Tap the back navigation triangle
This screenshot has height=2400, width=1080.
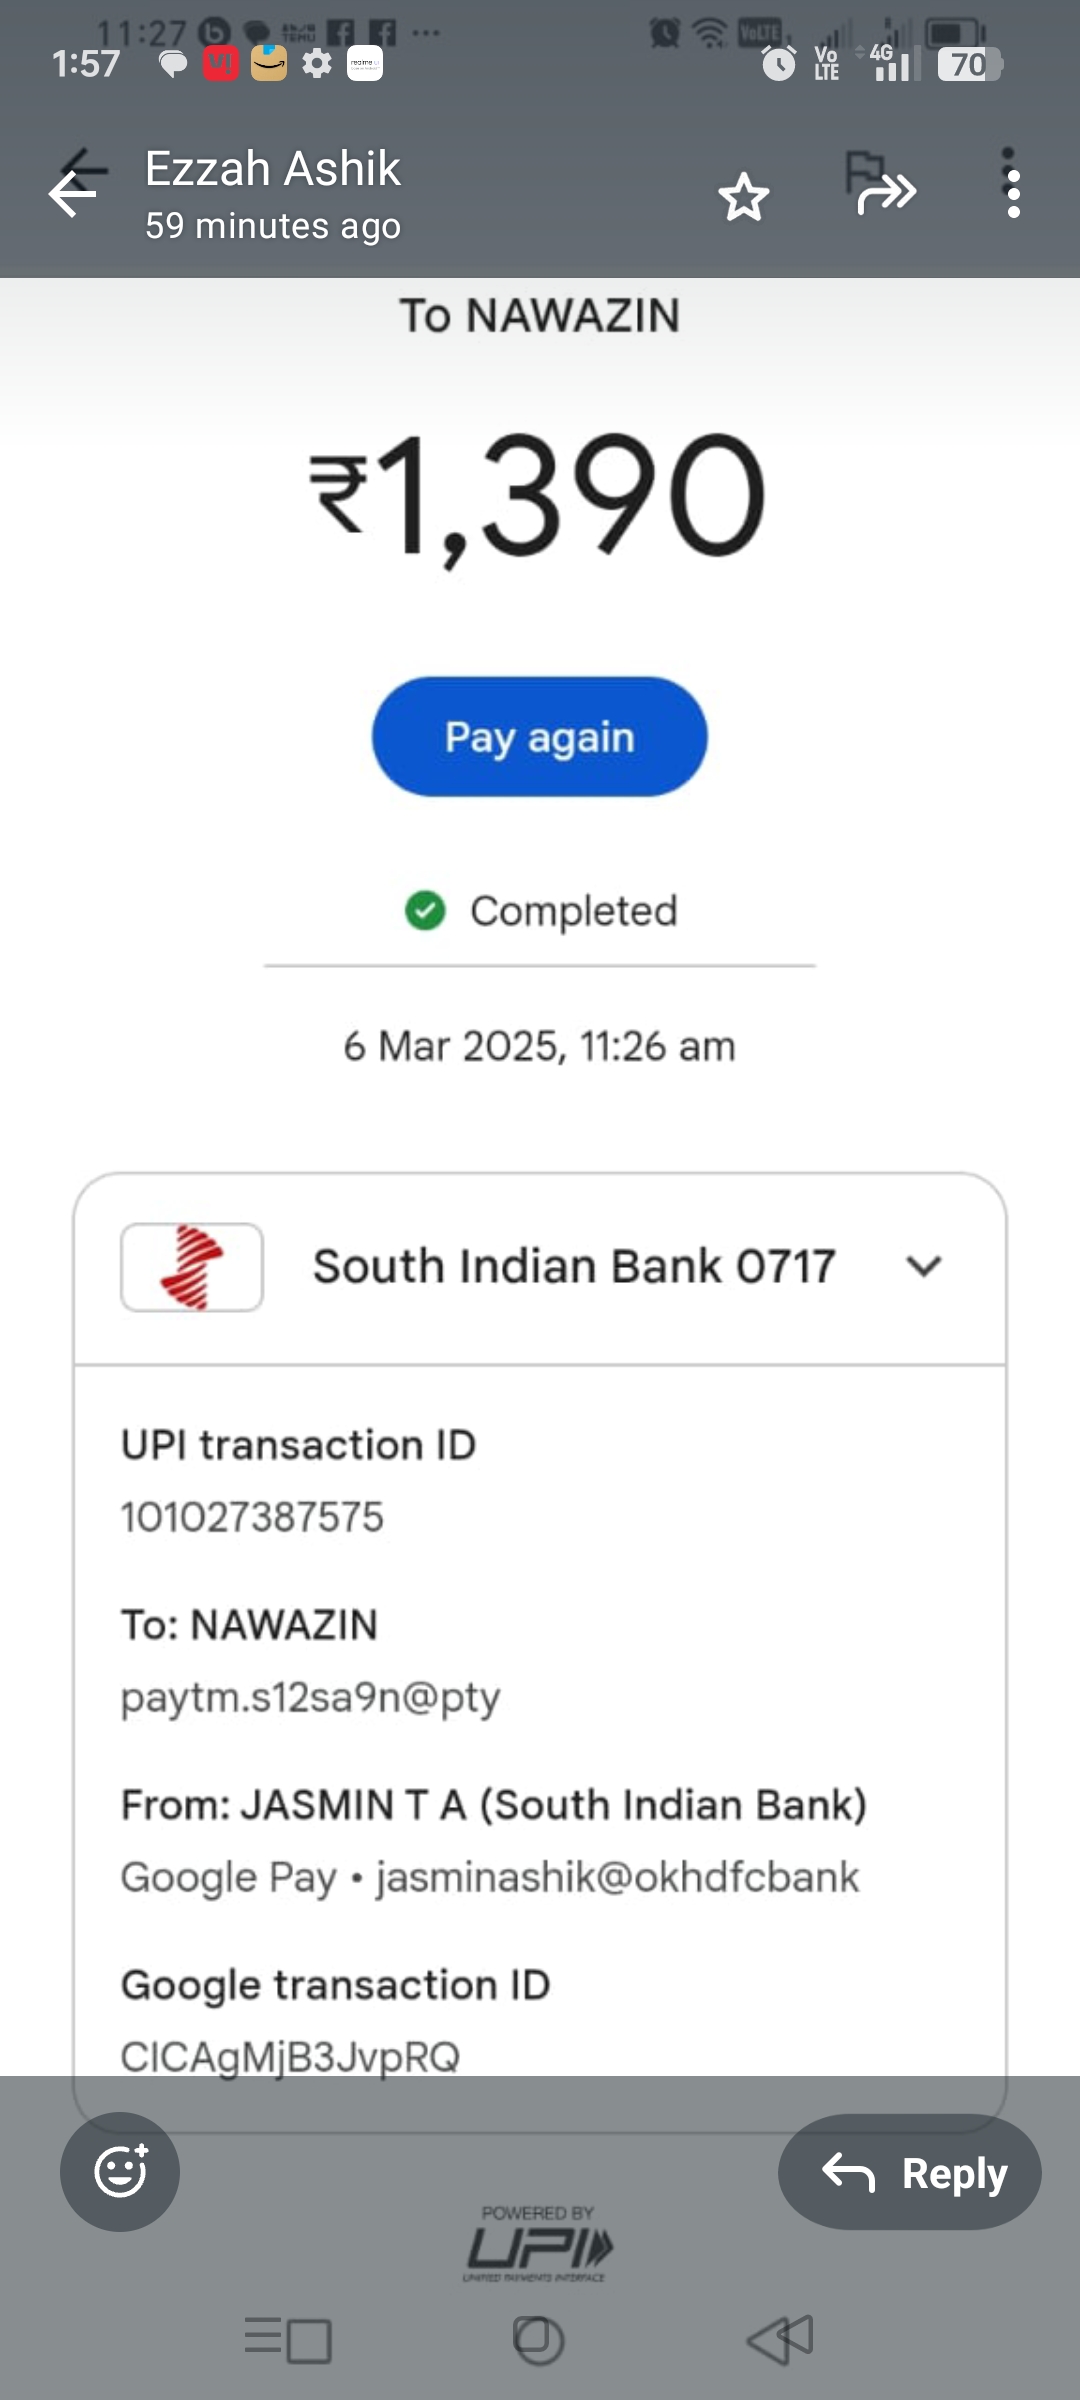pos(781,2340)
